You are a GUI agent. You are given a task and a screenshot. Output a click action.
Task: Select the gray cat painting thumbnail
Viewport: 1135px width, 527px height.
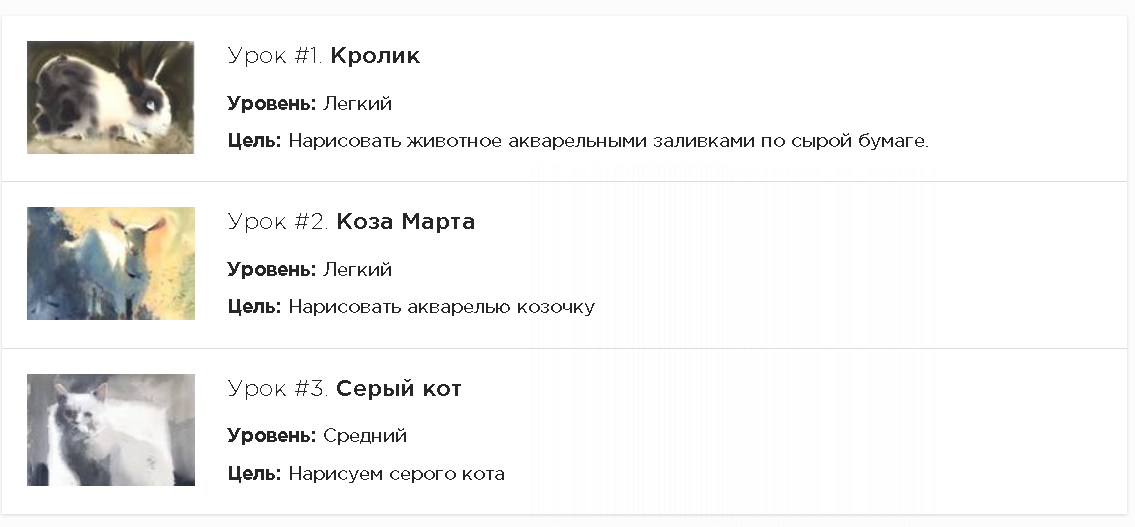(x=110, y=430)
